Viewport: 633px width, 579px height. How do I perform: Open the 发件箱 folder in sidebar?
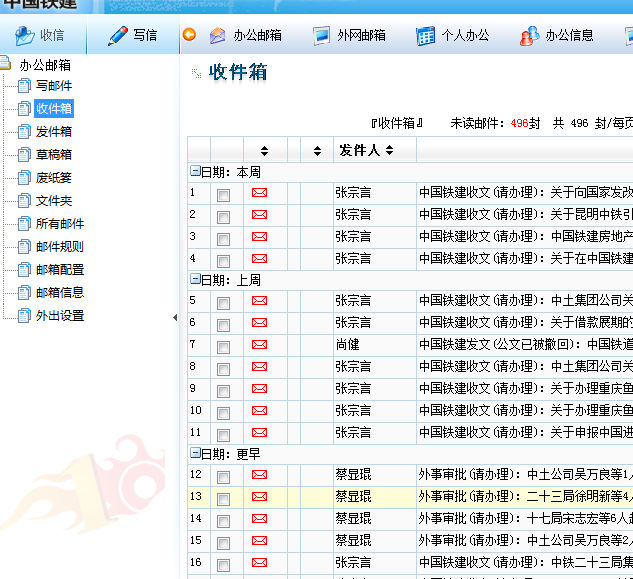pyautogui.click(x=54, y=132)
